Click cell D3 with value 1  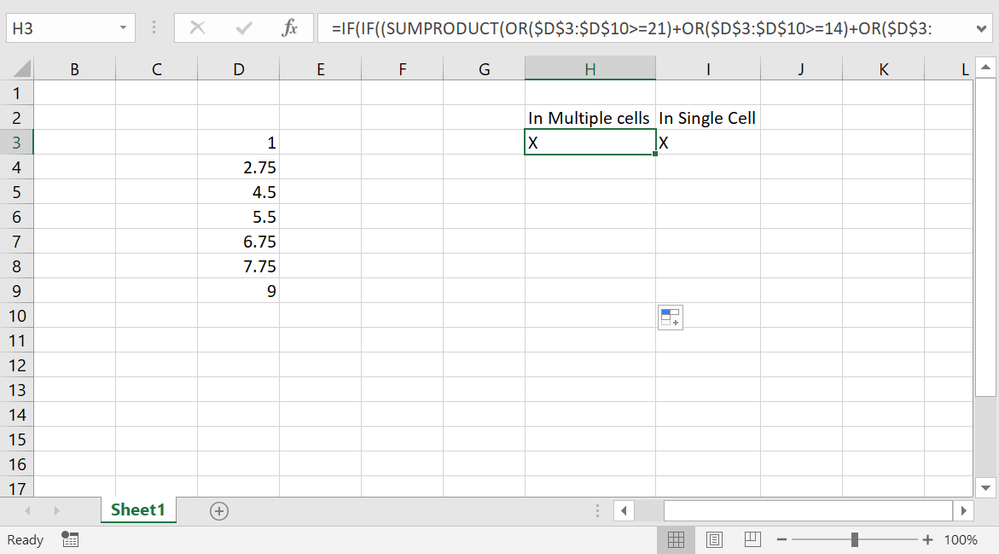(238, 143)
